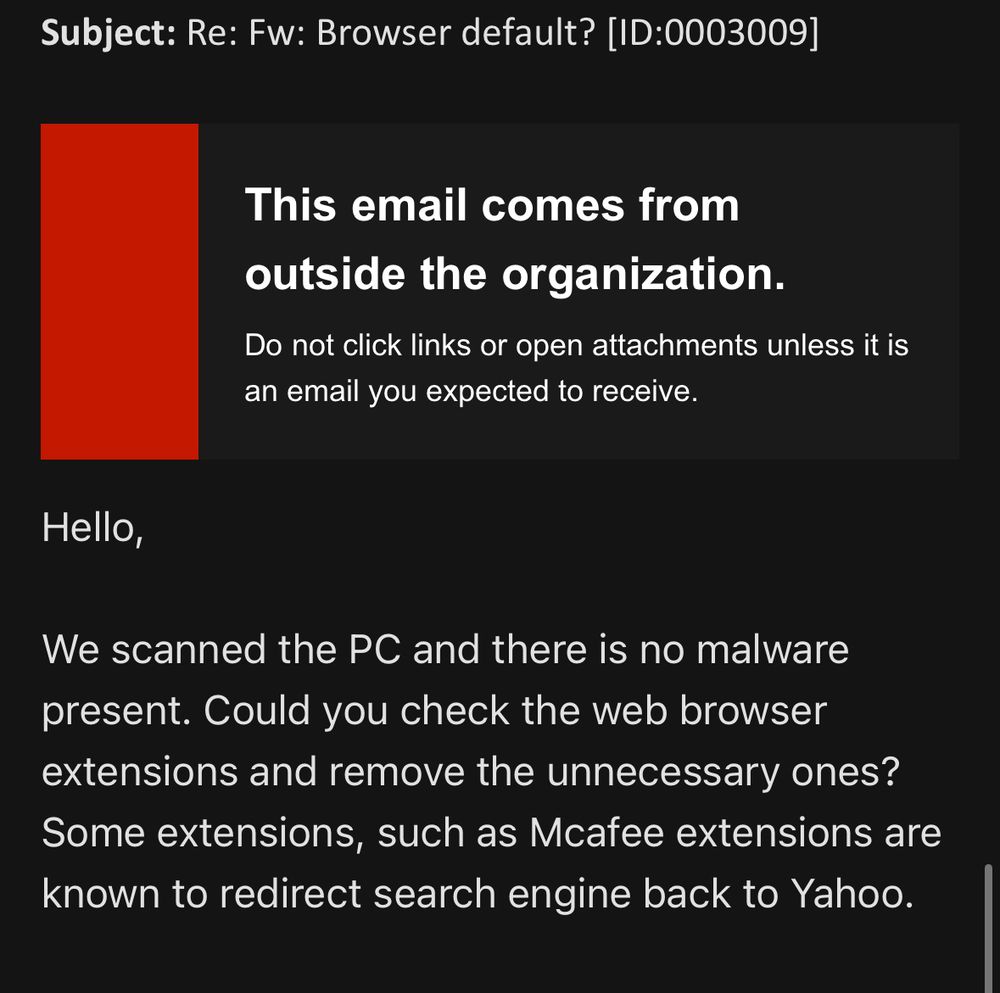Tap the "Hello," greeting

[92, 528]
